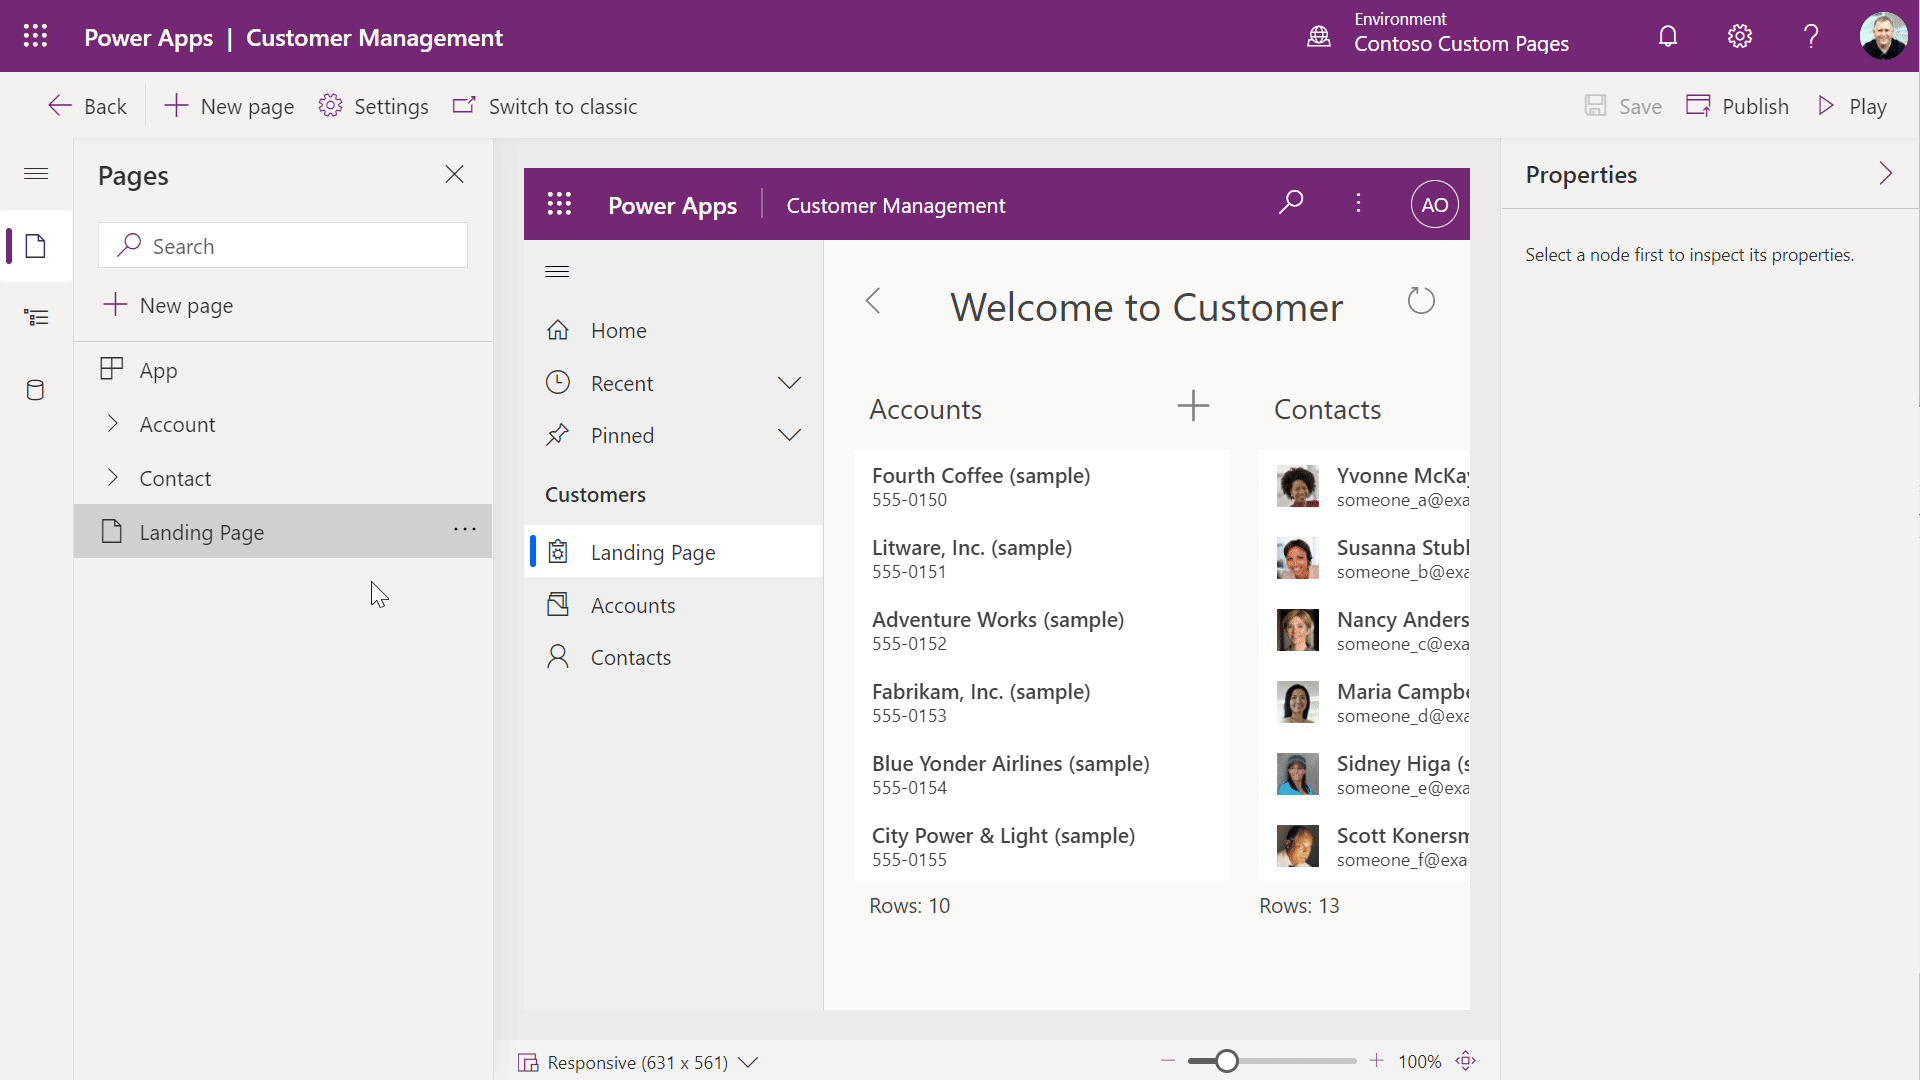The height and width of the screenshot is (1080, 1920).
Task: Open search in the app preview header
Action: (1291, 203)
